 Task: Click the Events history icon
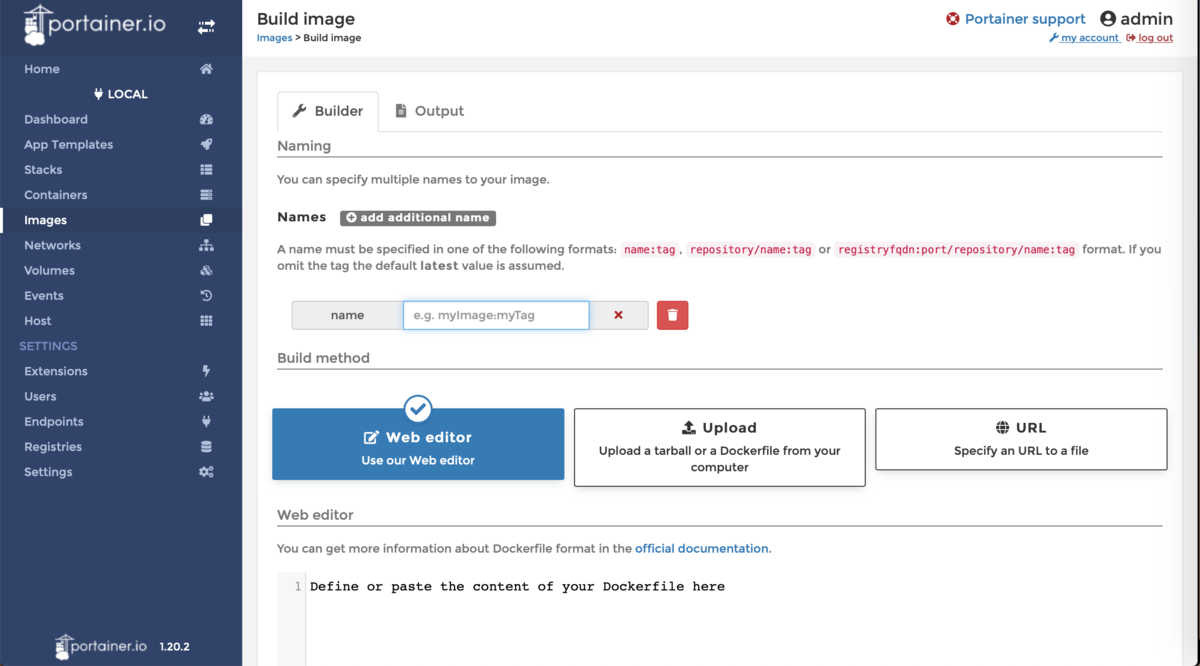[206, 296]
